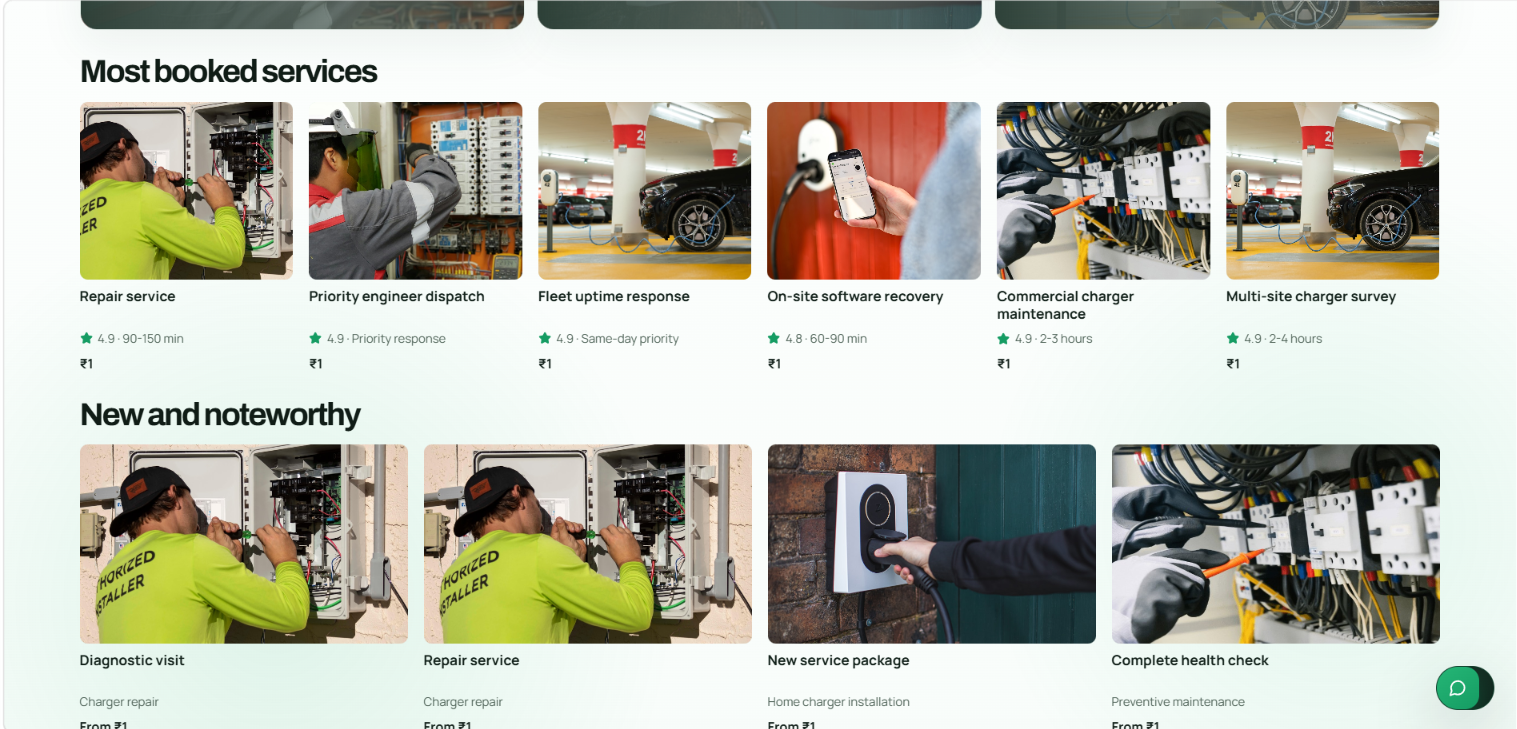The height and width of the screenshot is (729, 1517).
Task: Select the Multi-site charger survey card image
Action: [x=1332, y=191]
